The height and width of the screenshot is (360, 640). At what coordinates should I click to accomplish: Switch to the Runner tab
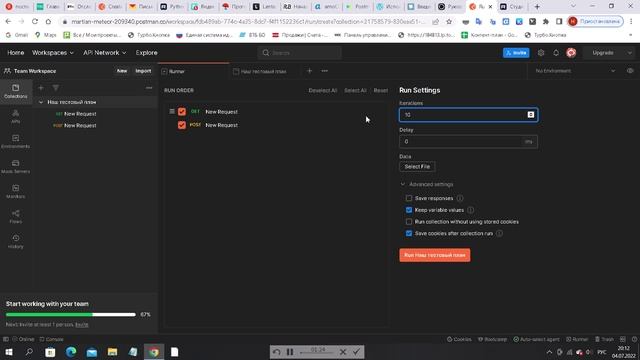click(x=194, y=71)
